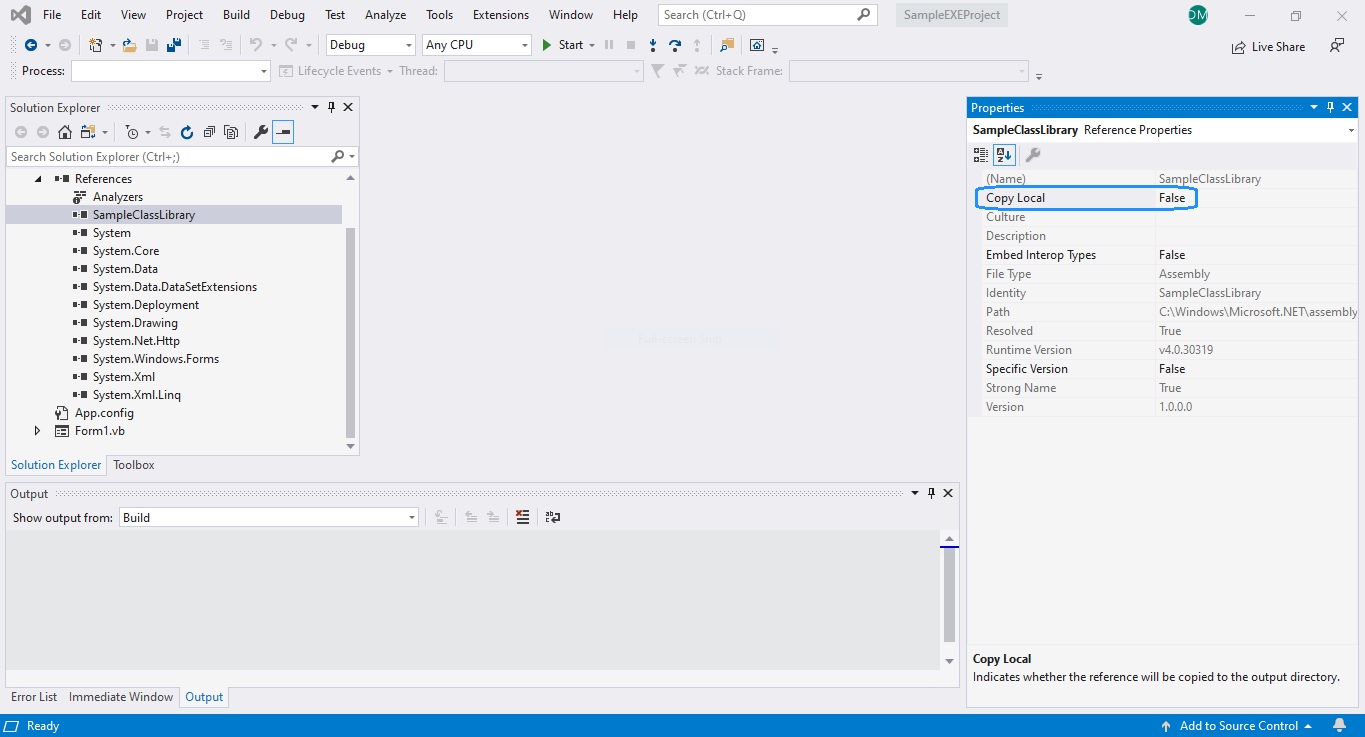Expand the Form1.vb tree node
The image size is (1365, 737).
39,431
